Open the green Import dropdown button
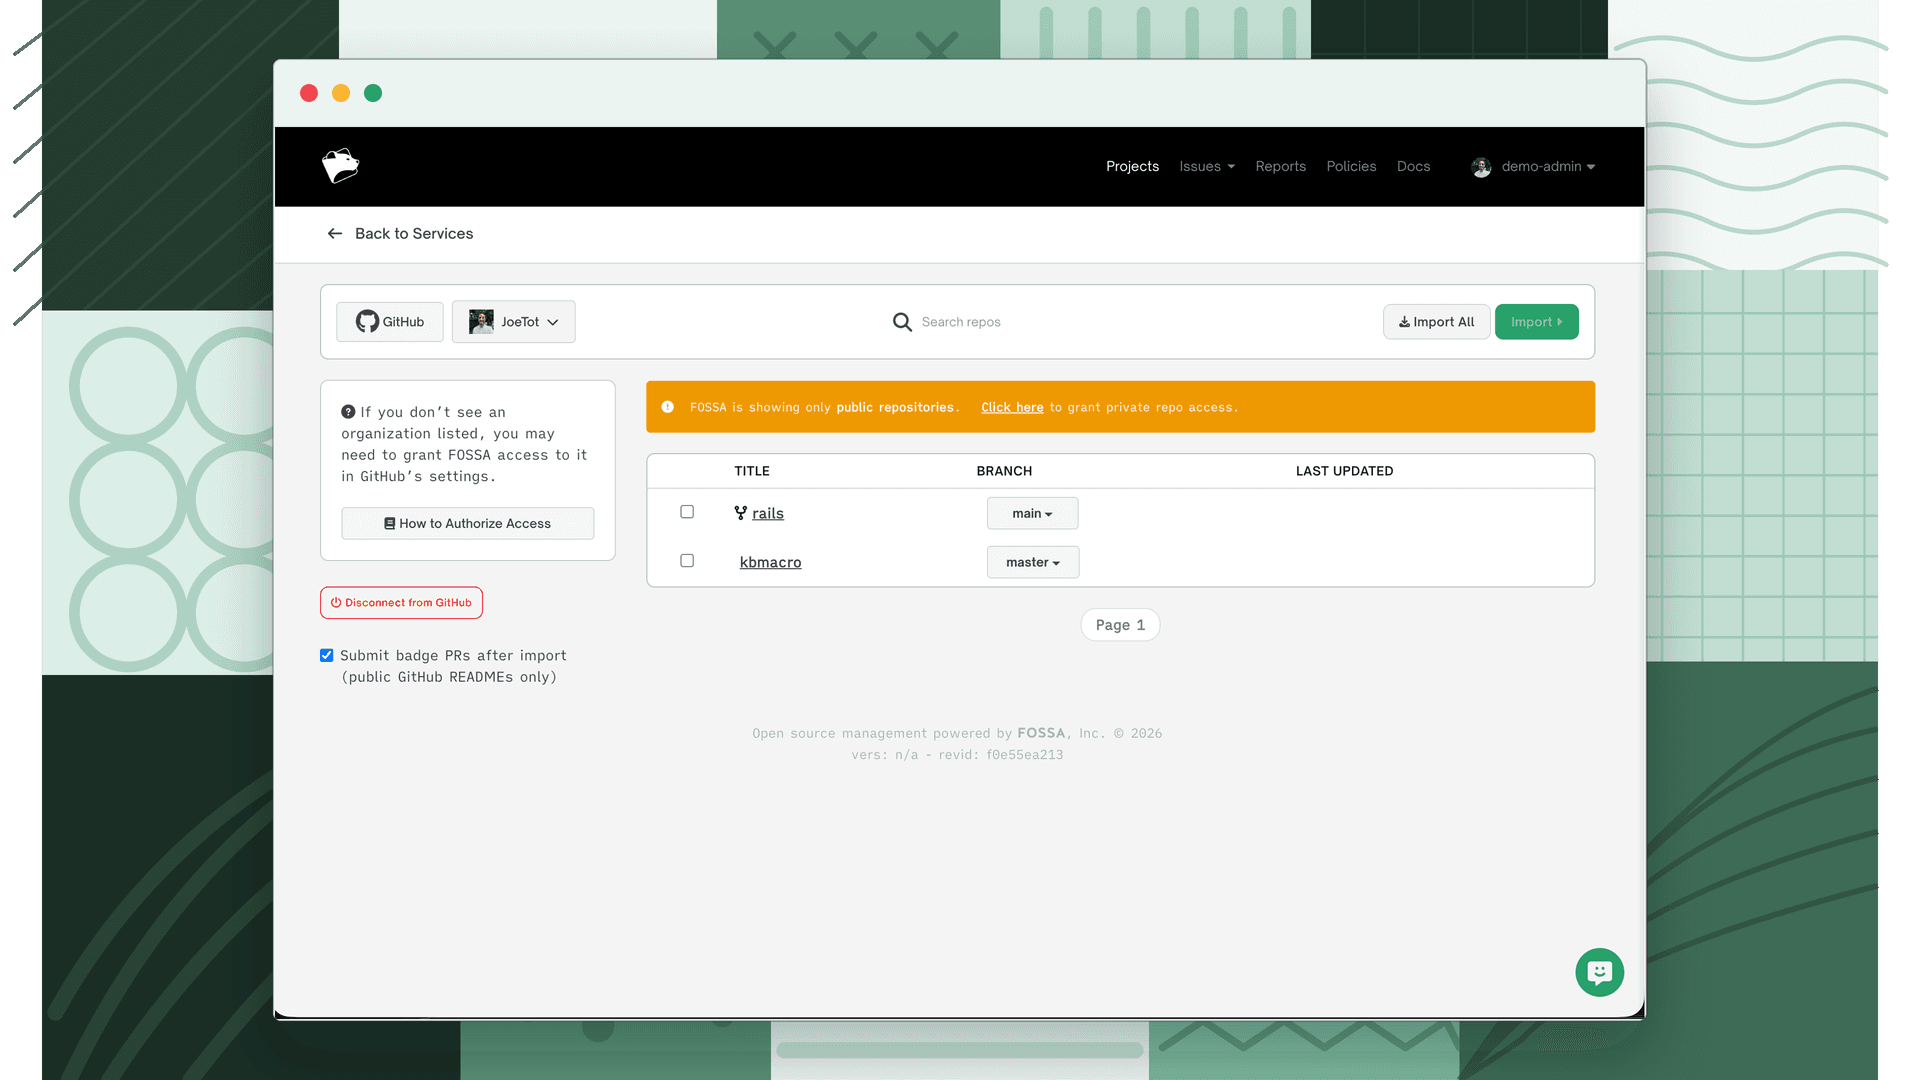This screenshot has height=1080, width=1920. [x=1536, y=322]
